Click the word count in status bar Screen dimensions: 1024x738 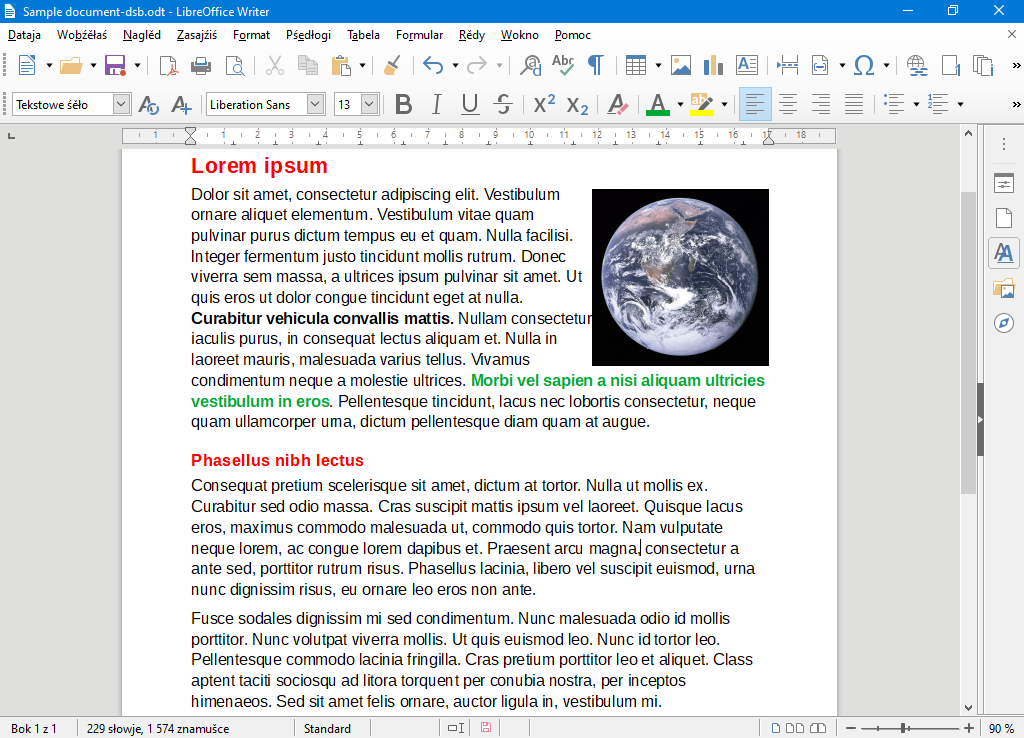[158, 728]
